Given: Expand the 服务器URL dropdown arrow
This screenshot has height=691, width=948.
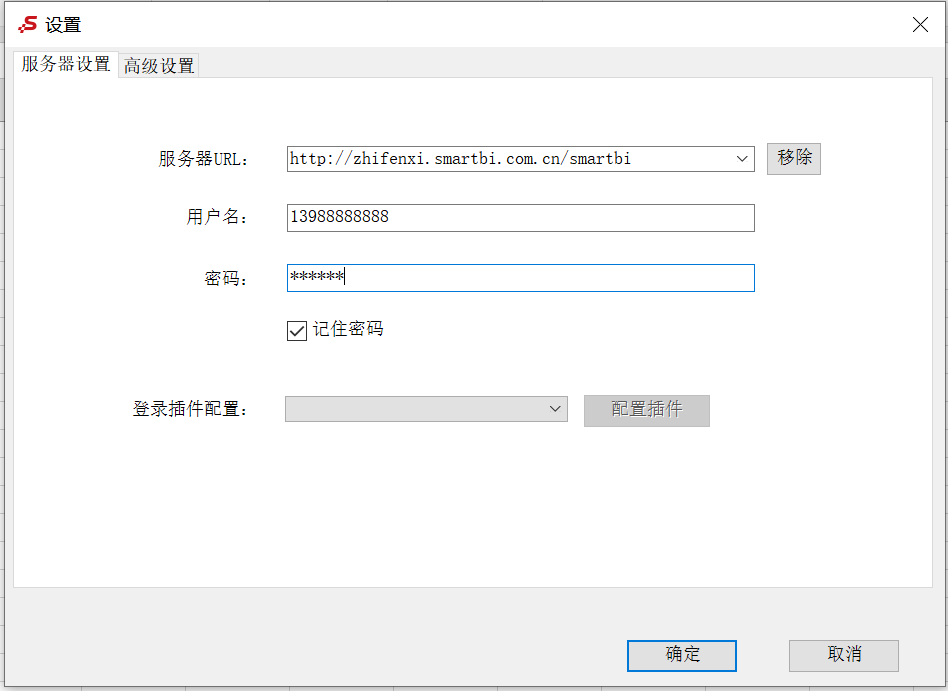Looking at the screenshot, I should 742,159.
